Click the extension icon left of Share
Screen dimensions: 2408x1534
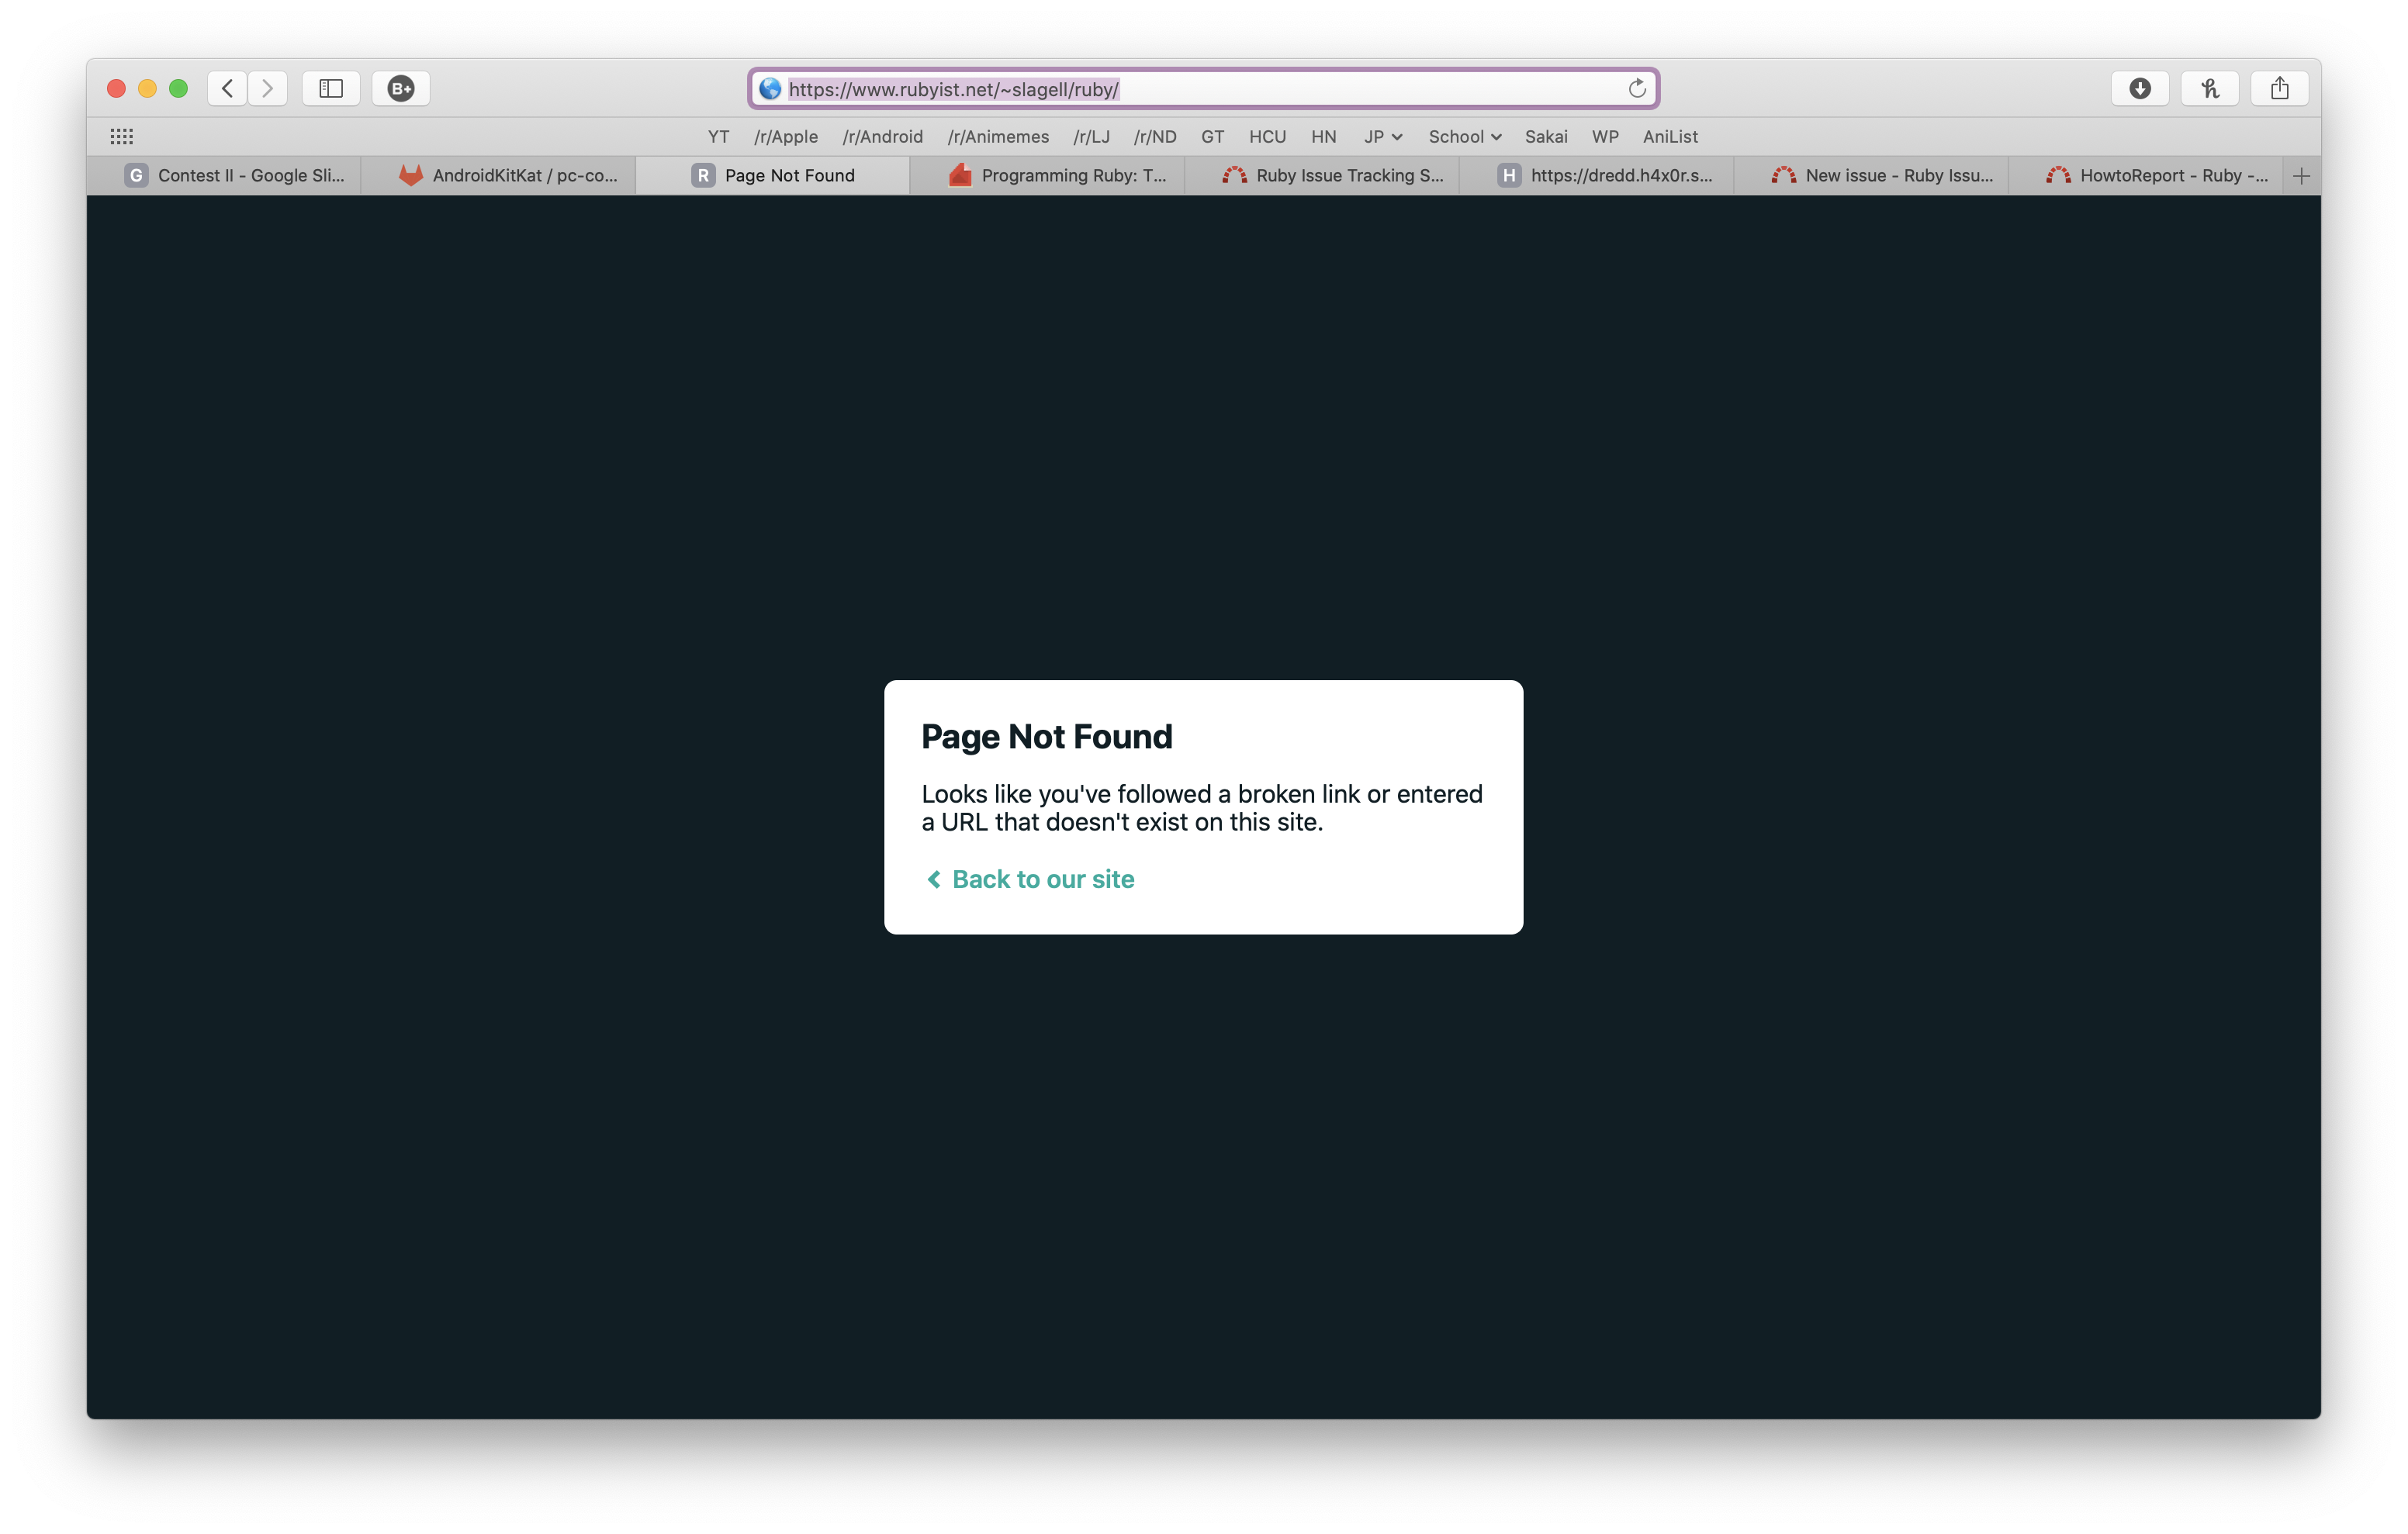2209,88
